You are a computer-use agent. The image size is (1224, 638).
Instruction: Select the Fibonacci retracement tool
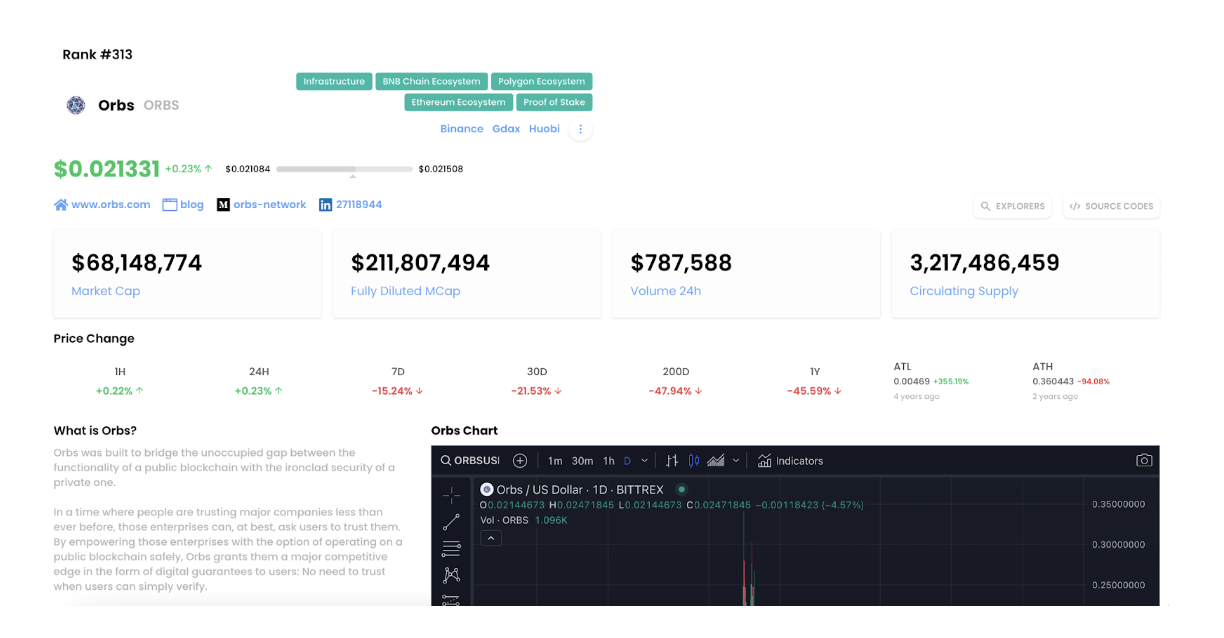pyautogui.click(x=451, y=549)
